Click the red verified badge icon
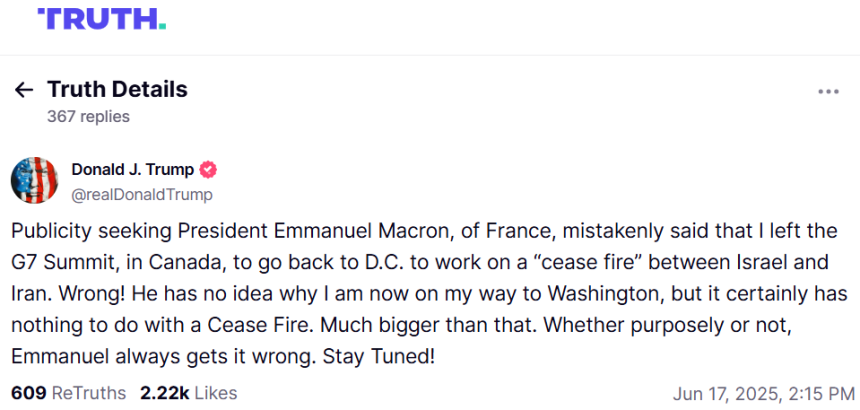Screen dimensions: 860x410 click(x=208, y=170)
